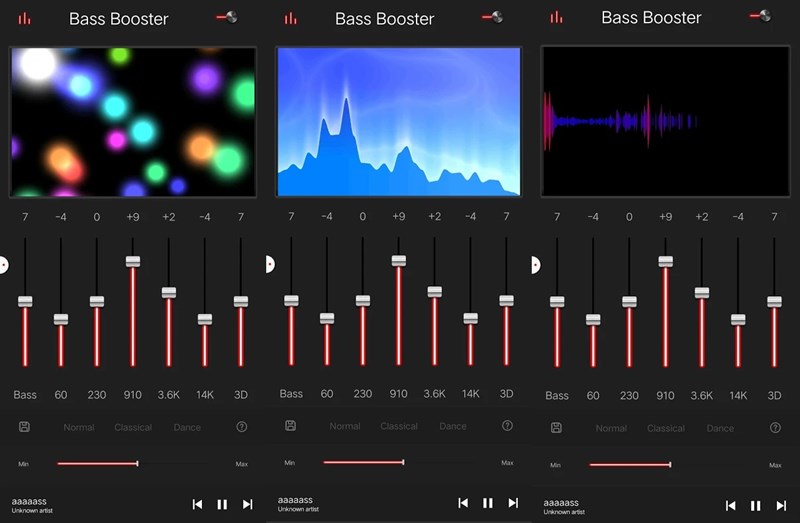This screenshot has height=523, width=800.
Task: Select the Normal preset in right panel
Action: pos(611,428)
